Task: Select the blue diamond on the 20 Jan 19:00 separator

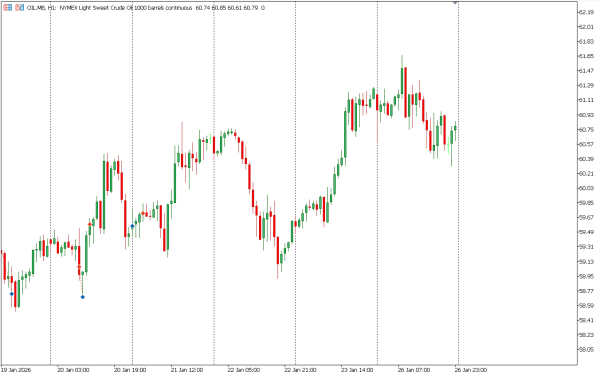Action: coord(132,226)
